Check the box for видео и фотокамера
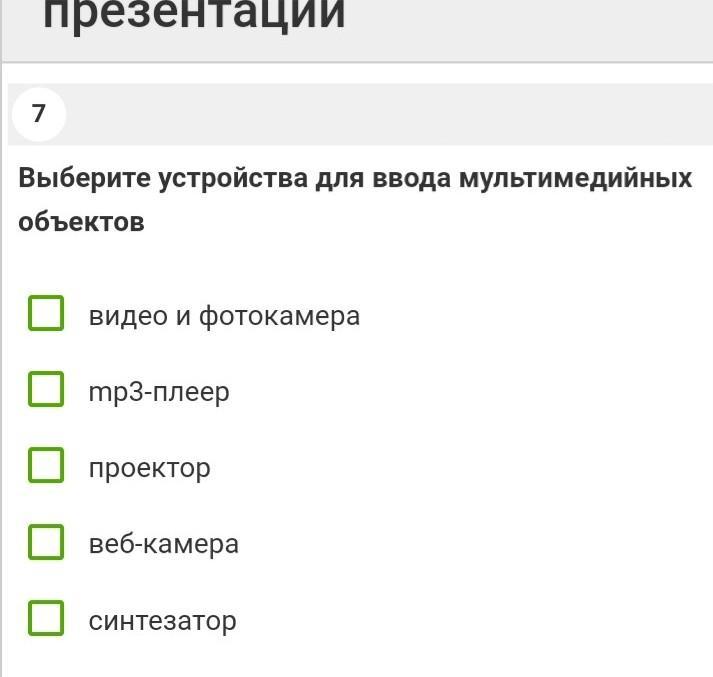 pos(46,313)
